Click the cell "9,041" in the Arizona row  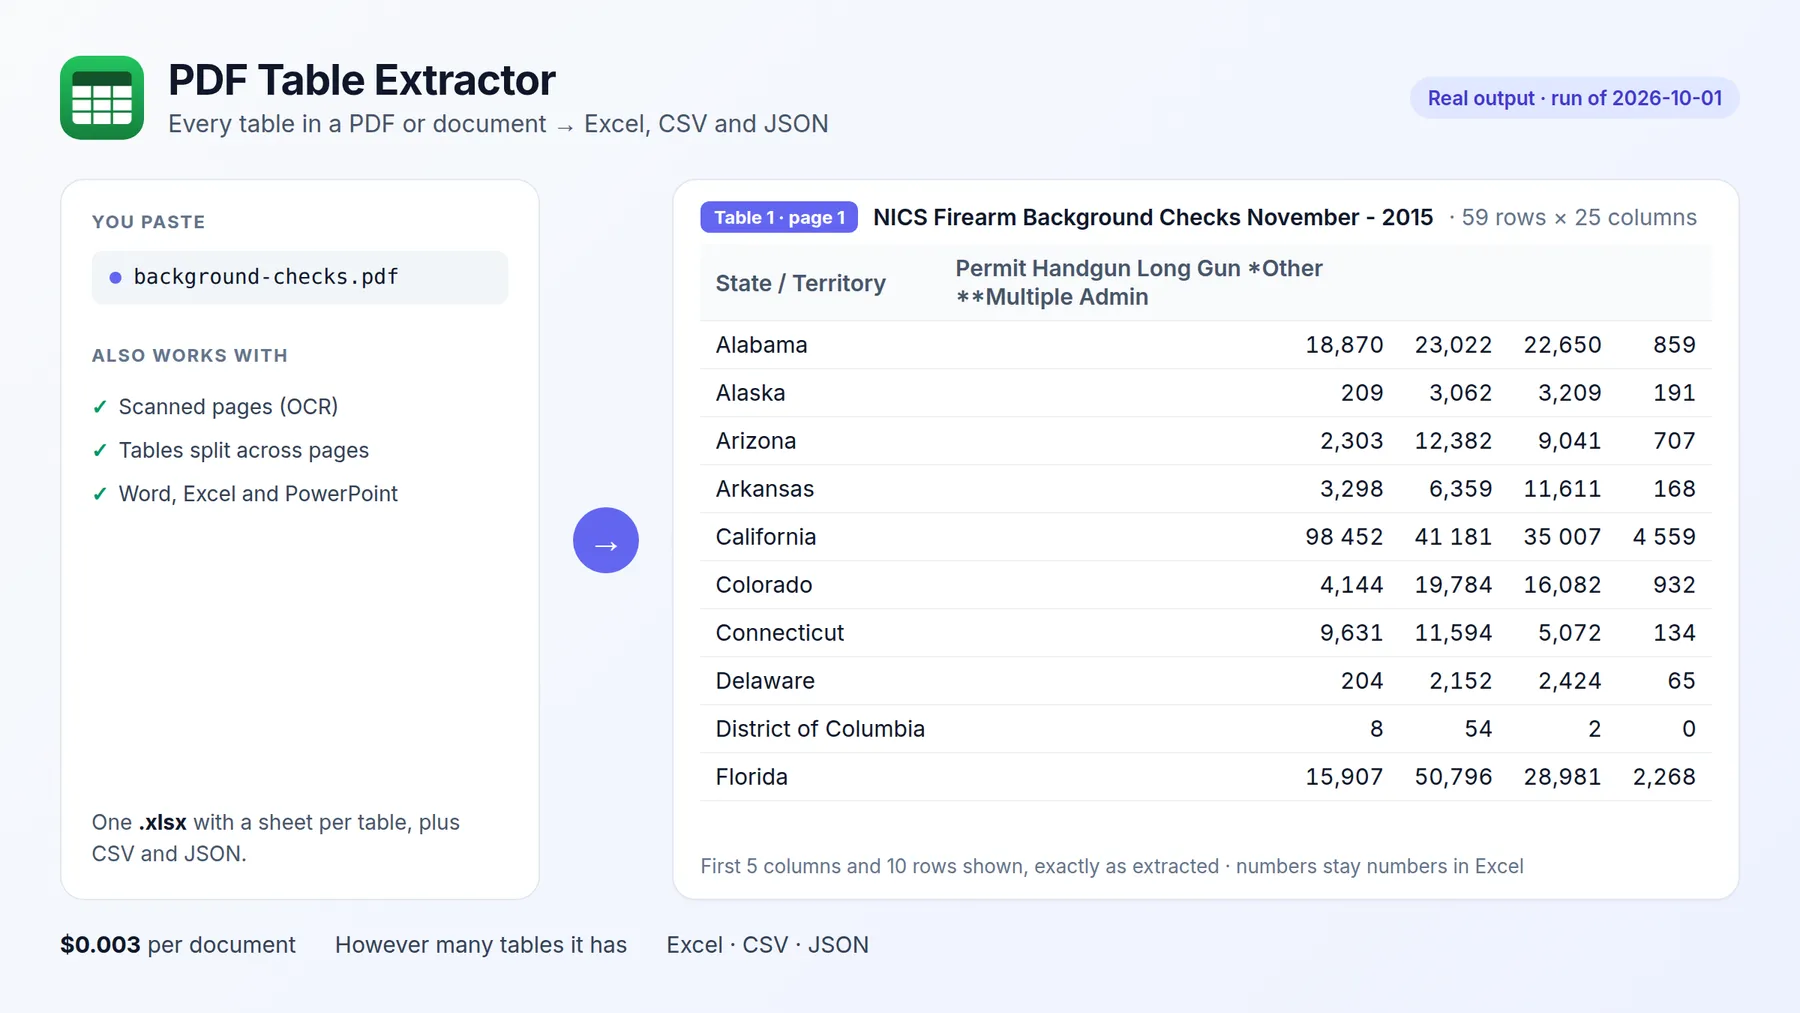[1570, 441]
